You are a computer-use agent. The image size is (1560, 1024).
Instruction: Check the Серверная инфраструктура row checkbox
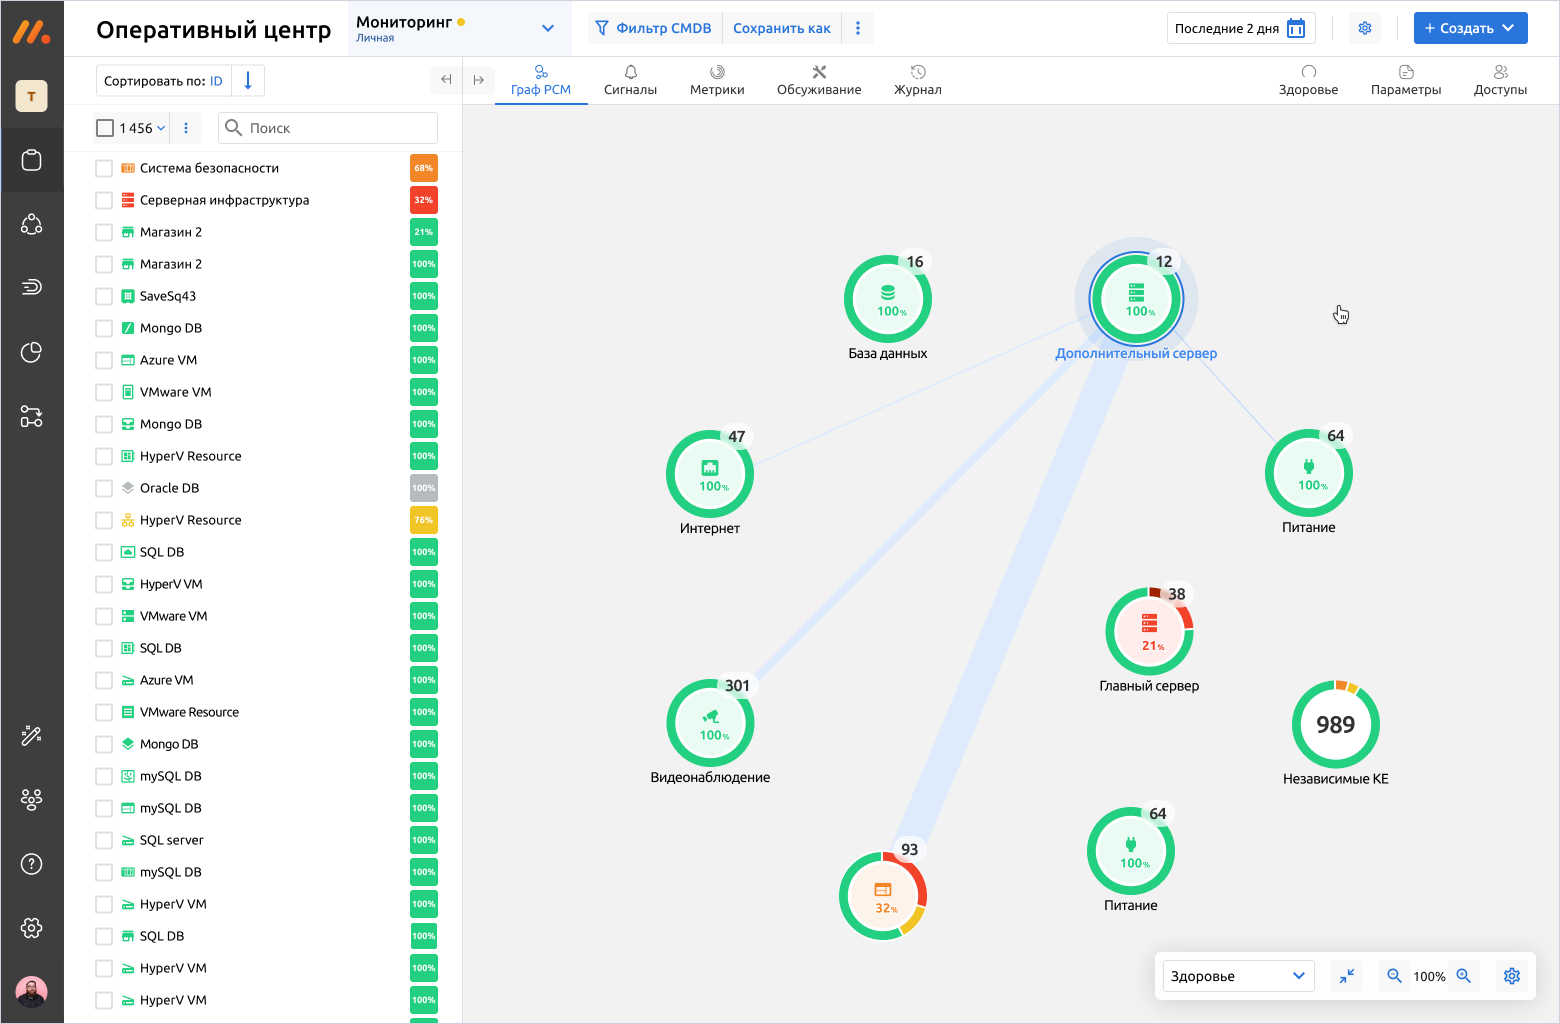tap(104, 200)
